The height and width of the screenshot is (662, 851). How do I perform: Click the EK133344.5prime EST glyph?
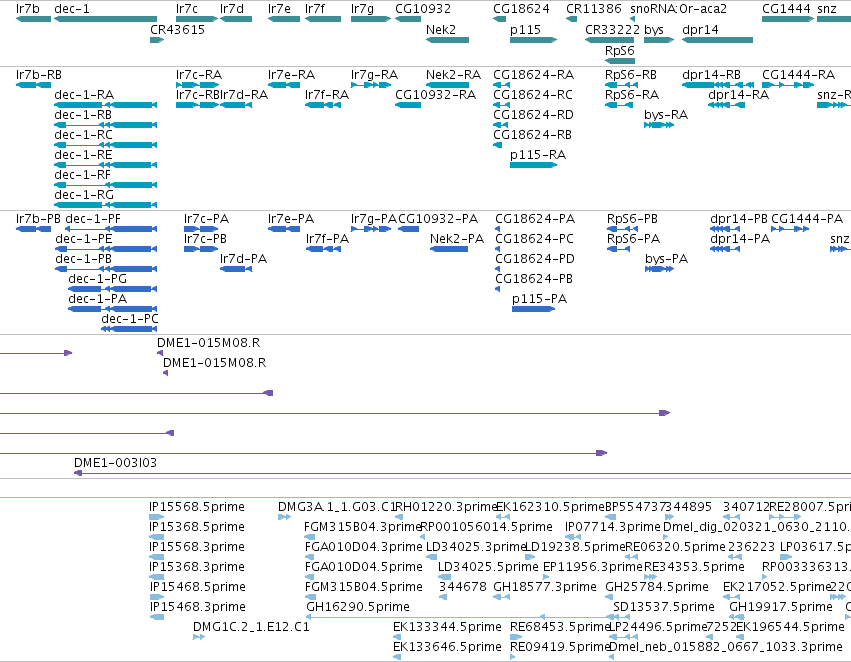(x=397, y=636)
